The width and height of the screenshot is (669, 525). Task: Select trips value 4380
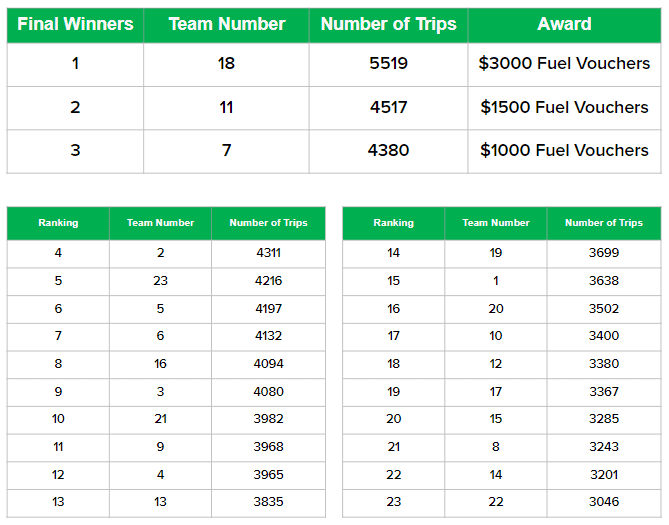(x=388, y=151)
